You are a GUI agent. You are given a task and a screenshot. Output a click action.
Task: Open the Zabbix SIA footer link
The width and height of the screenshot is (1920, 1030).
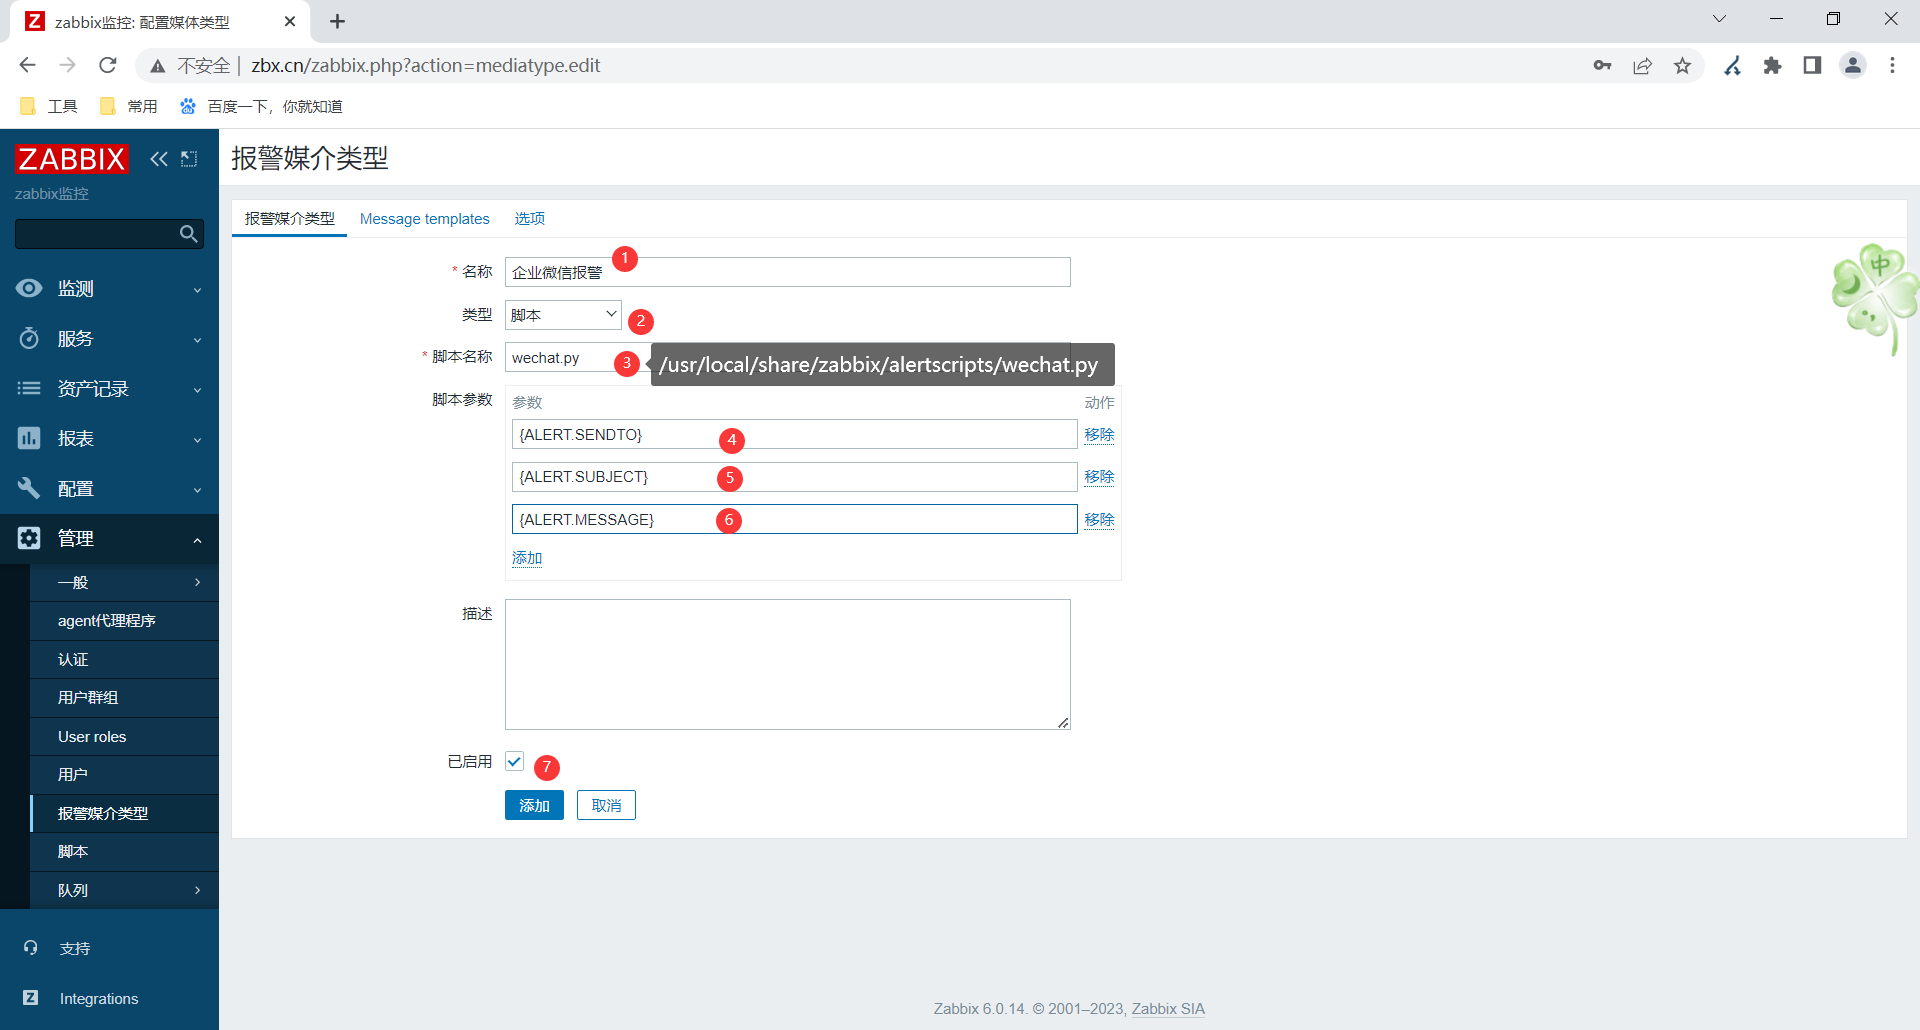click(1168, 1009)
